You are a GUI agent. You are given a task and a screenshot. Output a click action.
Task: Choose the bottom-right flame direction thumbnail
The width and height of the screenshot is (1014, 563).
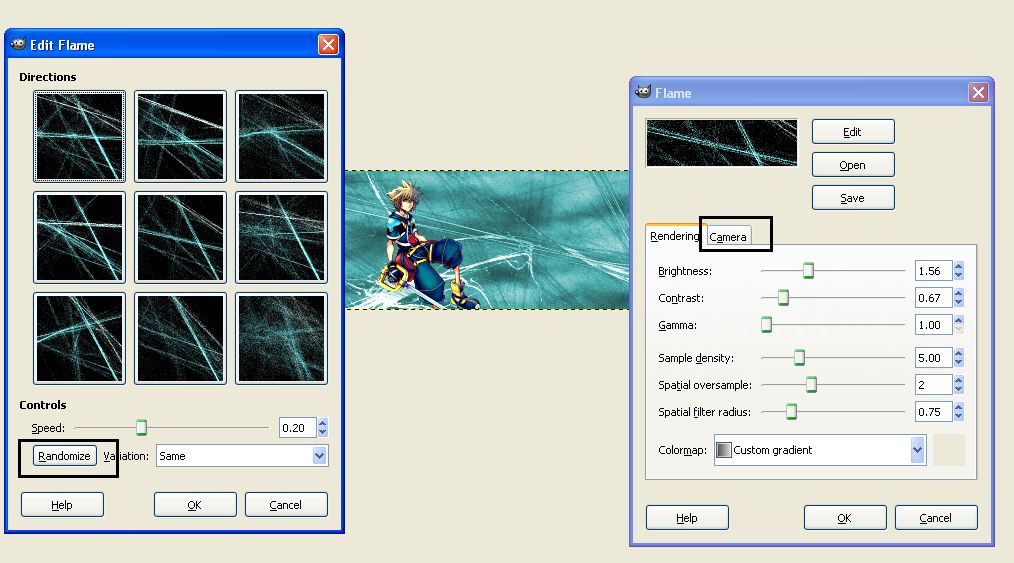(281, 338)
